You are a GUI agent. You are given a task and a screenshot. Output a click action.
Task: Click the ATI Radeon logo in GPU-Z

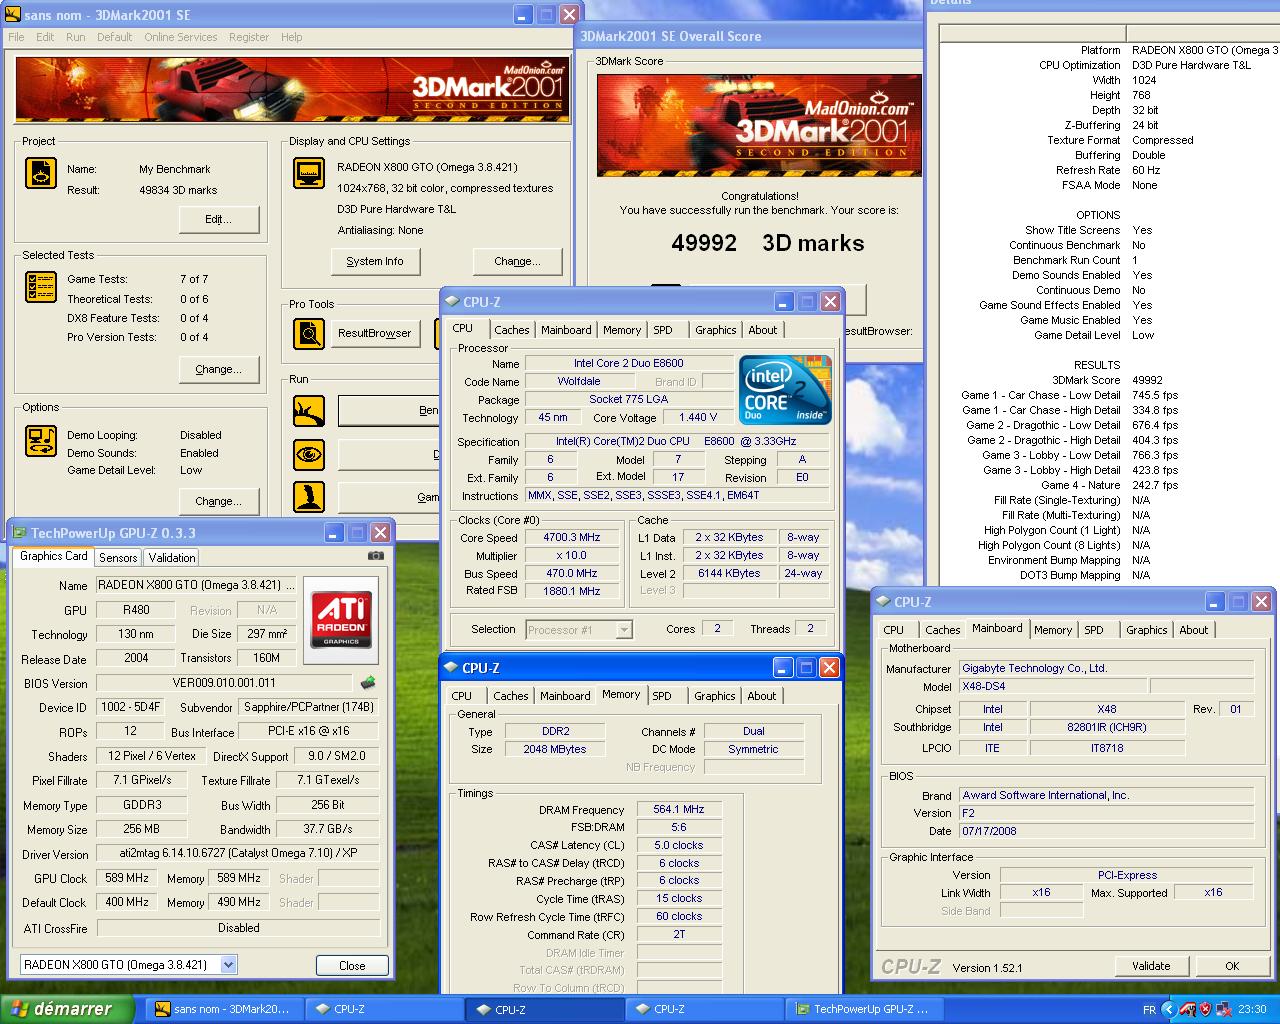click(x=340, y=619)
